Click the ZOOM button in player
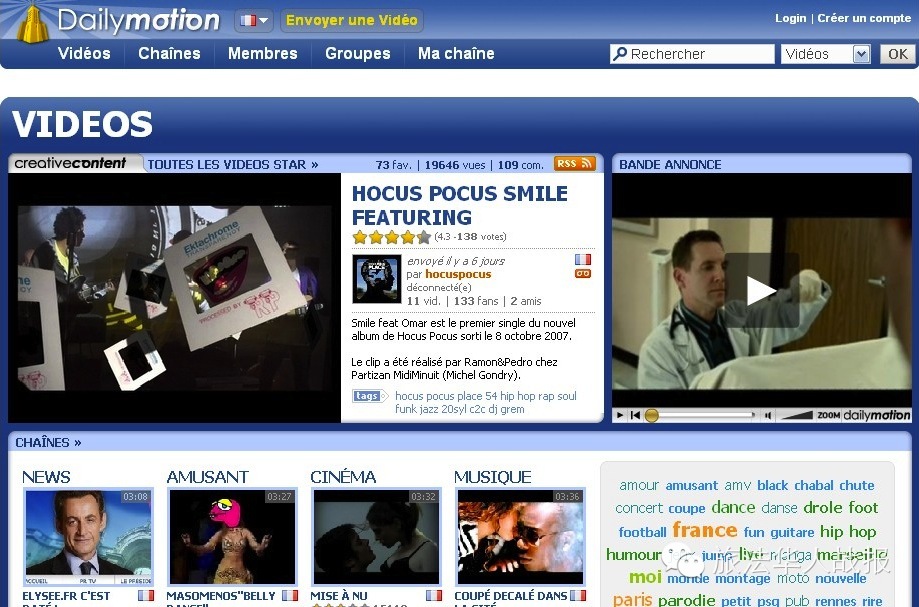 tap(829, 415)
